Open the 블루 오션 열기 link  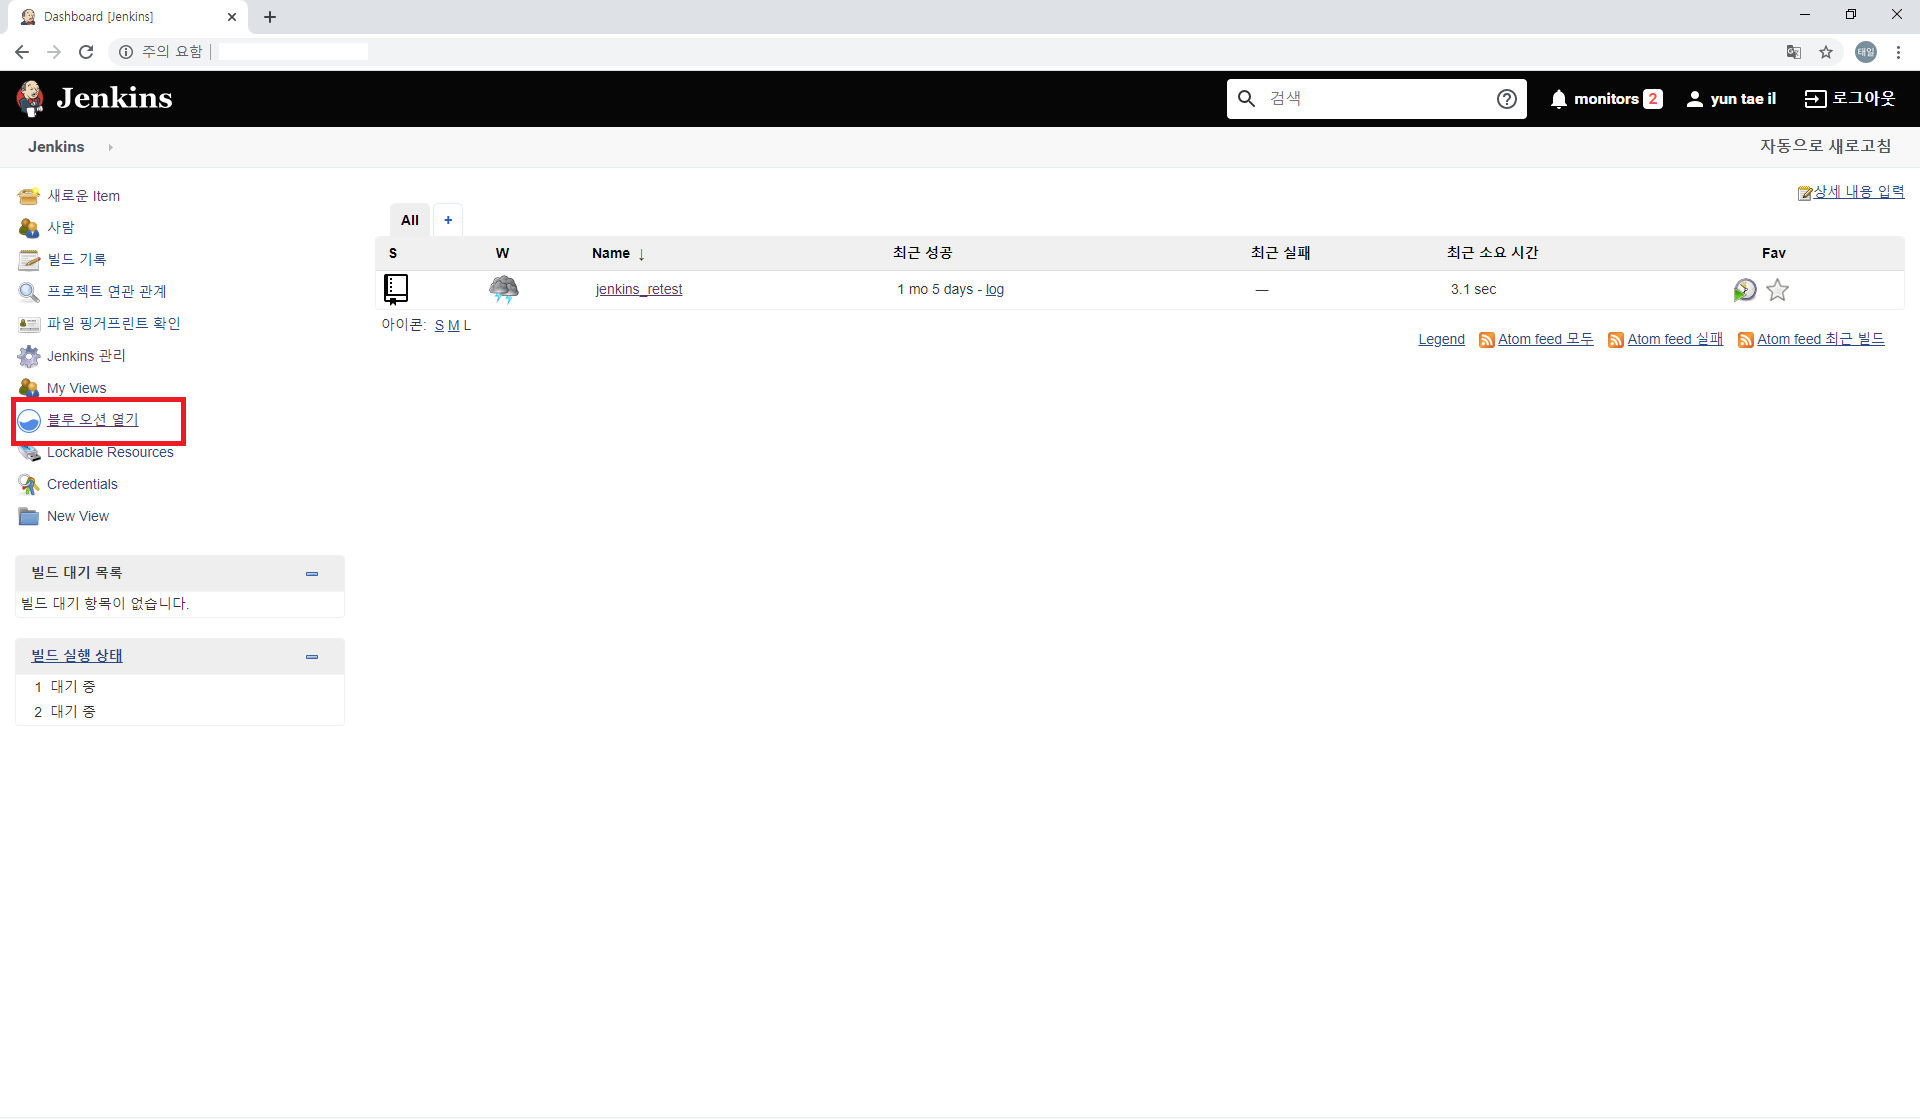93,420
